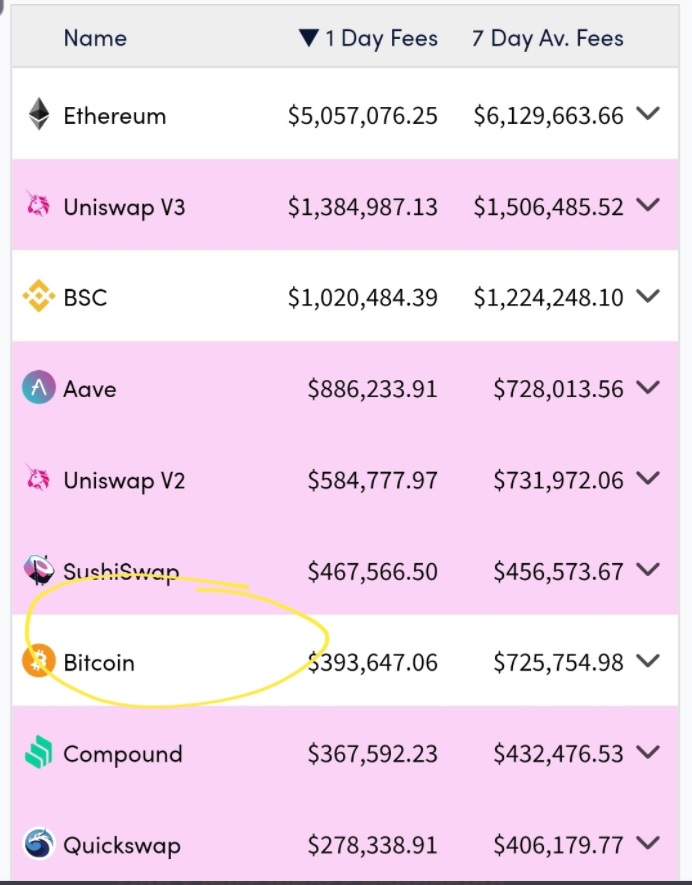Sort by 1 Day Fees column
The width and height of the screenshot is (692, 885).
click(369, 38)
